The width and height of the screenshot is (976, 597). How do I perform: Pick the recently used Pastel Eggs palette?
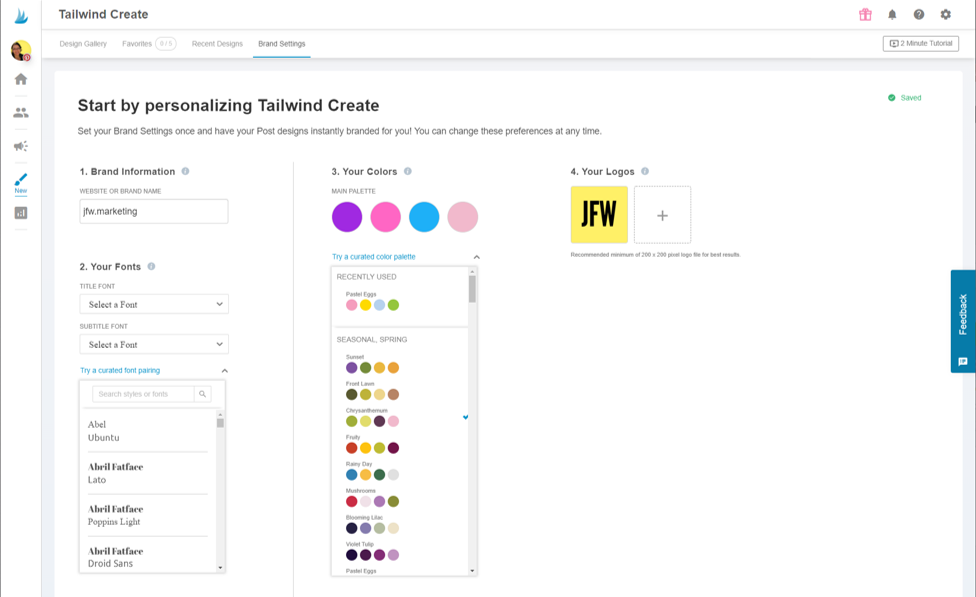pos(372,301)
